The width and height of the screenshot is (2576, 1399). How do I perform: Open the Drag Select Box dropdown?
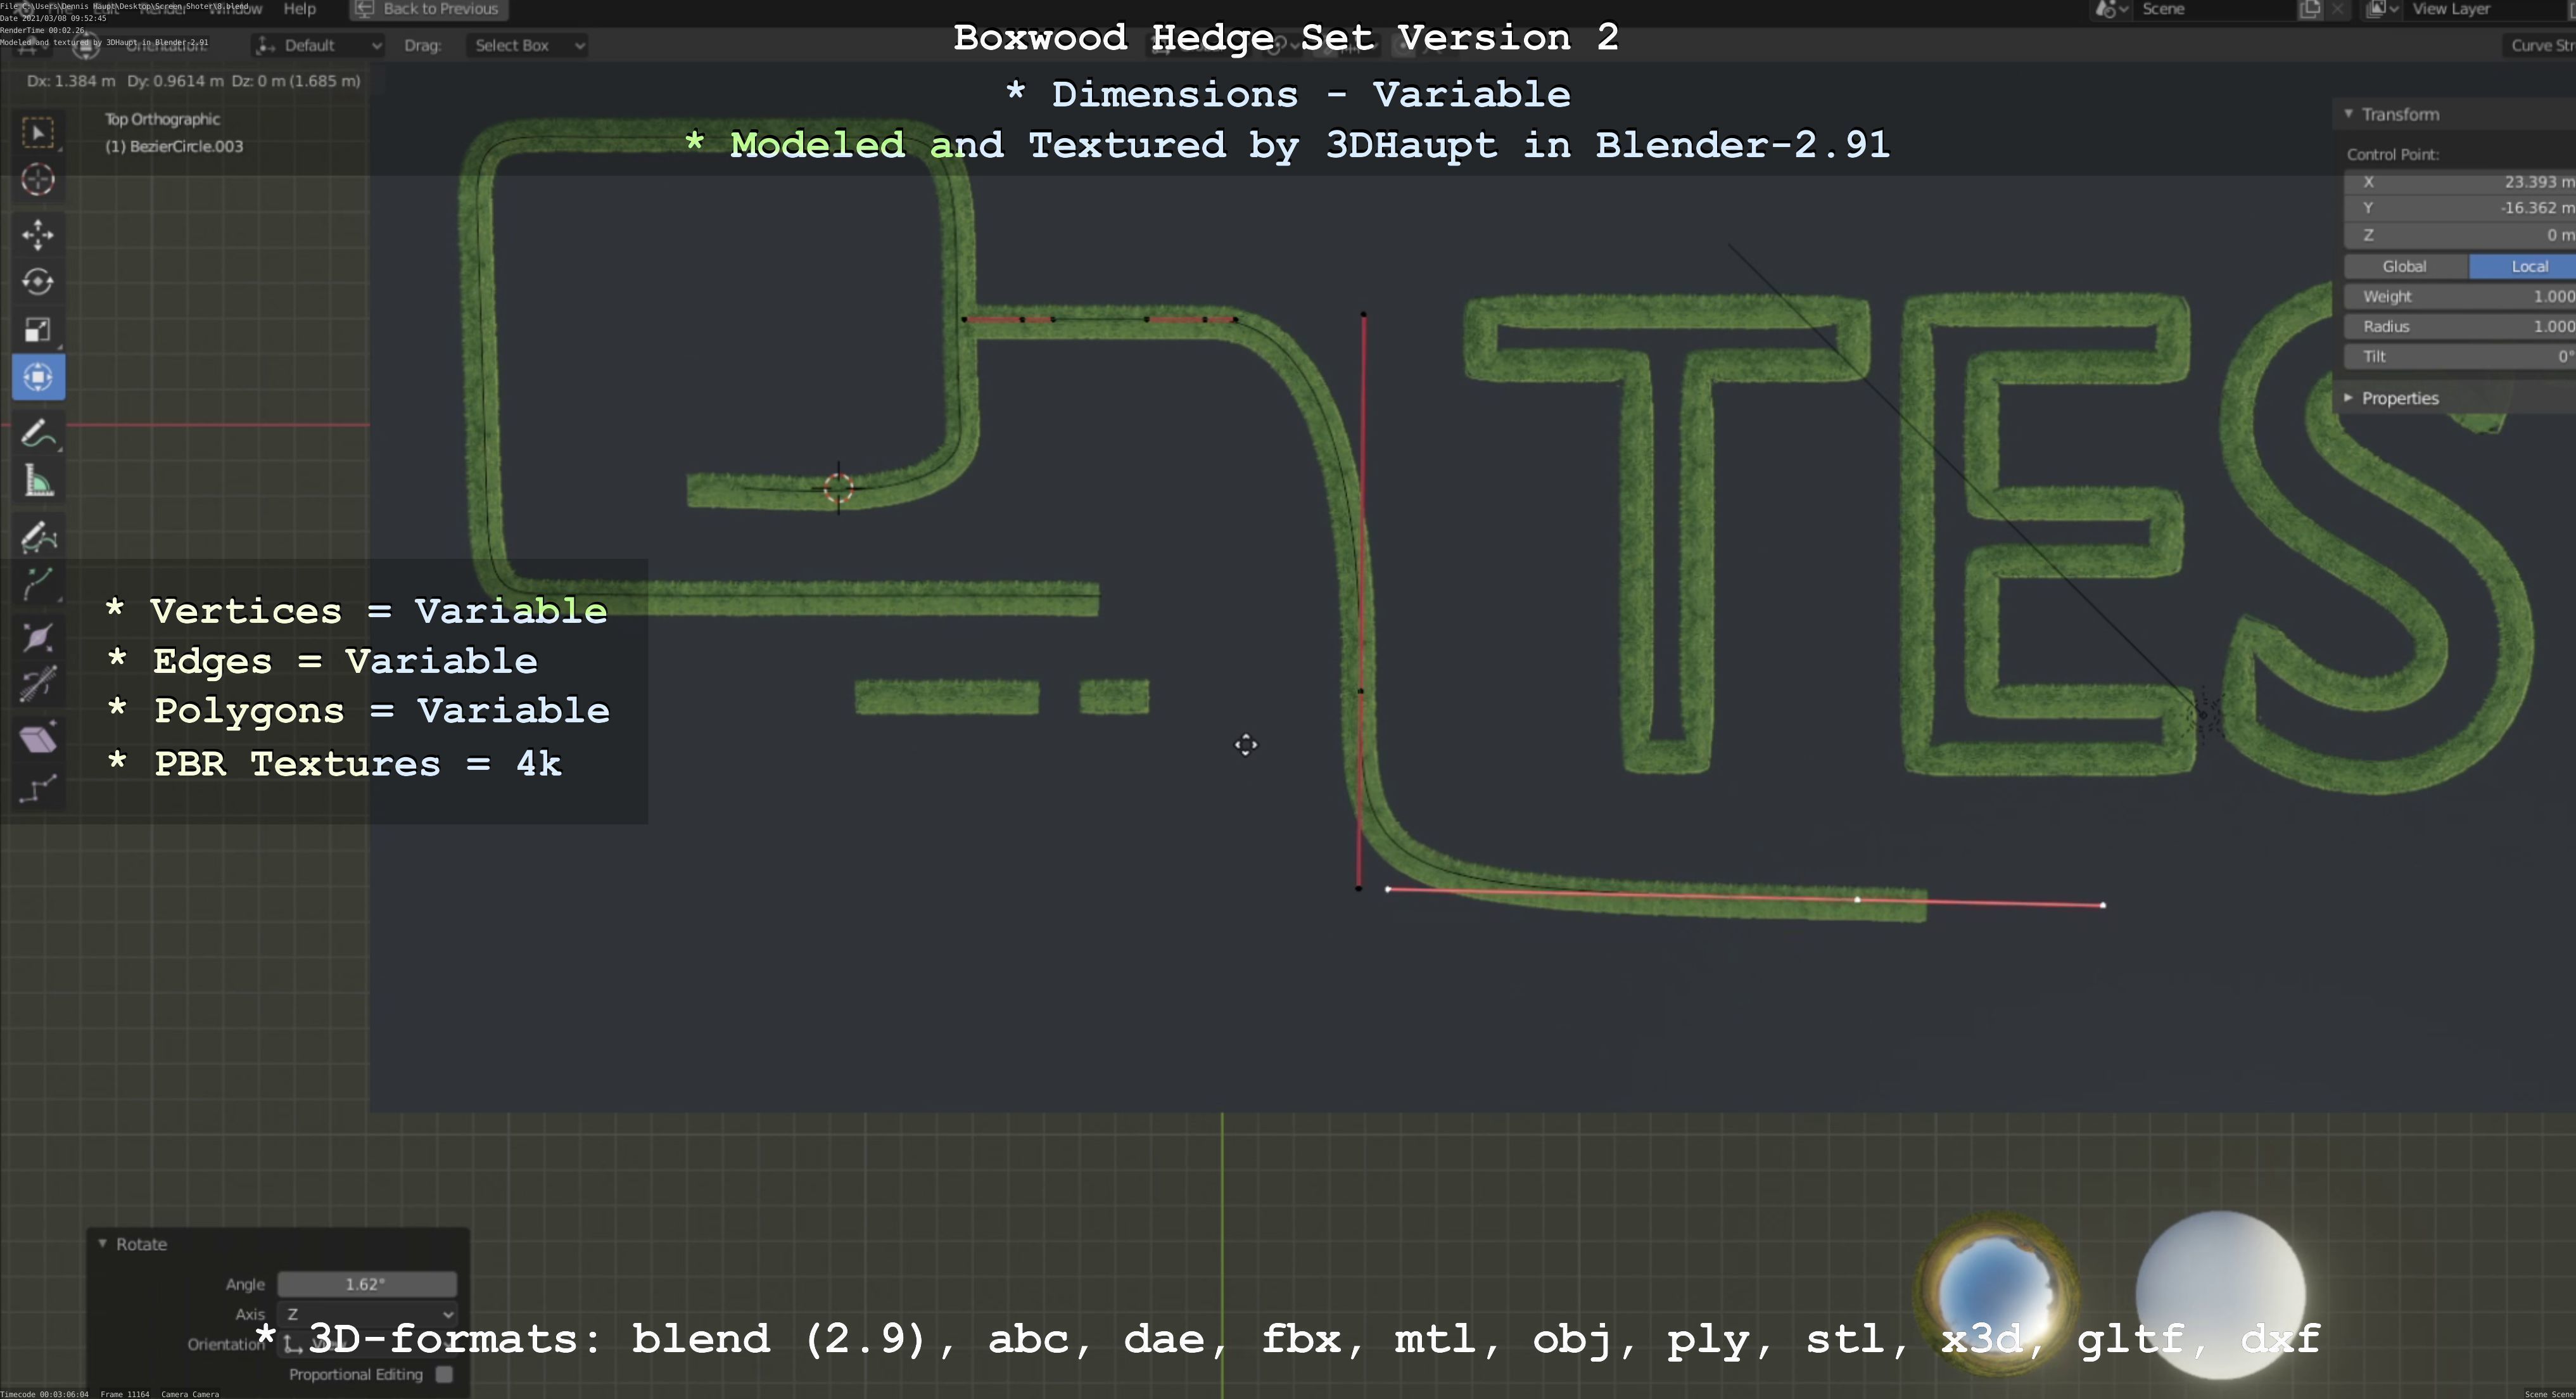click(x=526, y=45)
